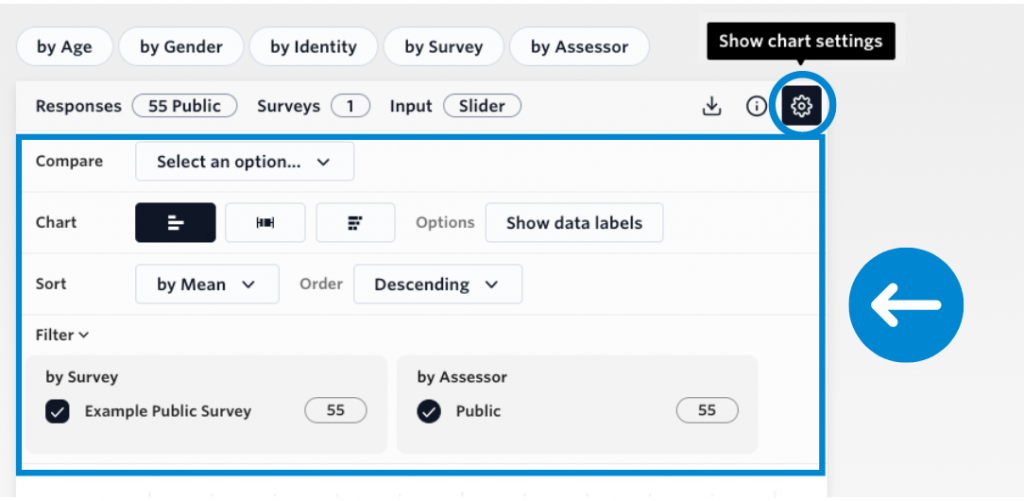Open the info circle icon
This screenshot has width=1024, height=501.
[756, 106]
